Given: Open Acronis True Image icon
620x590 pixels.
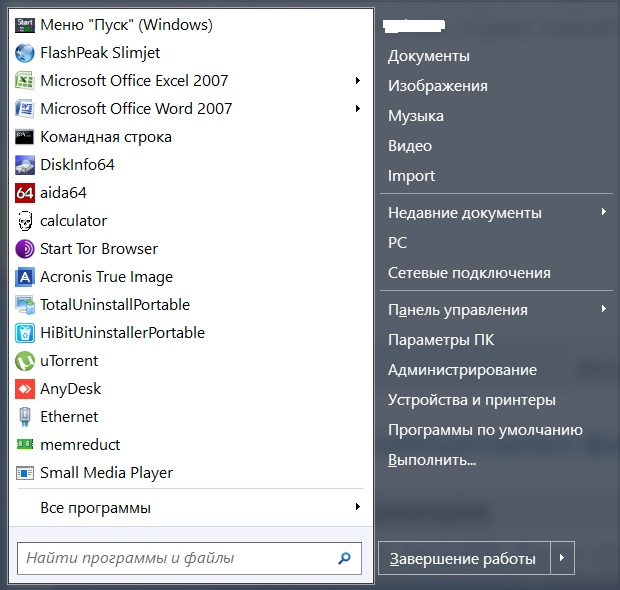Looking at the screenshot, I should 25,277.
